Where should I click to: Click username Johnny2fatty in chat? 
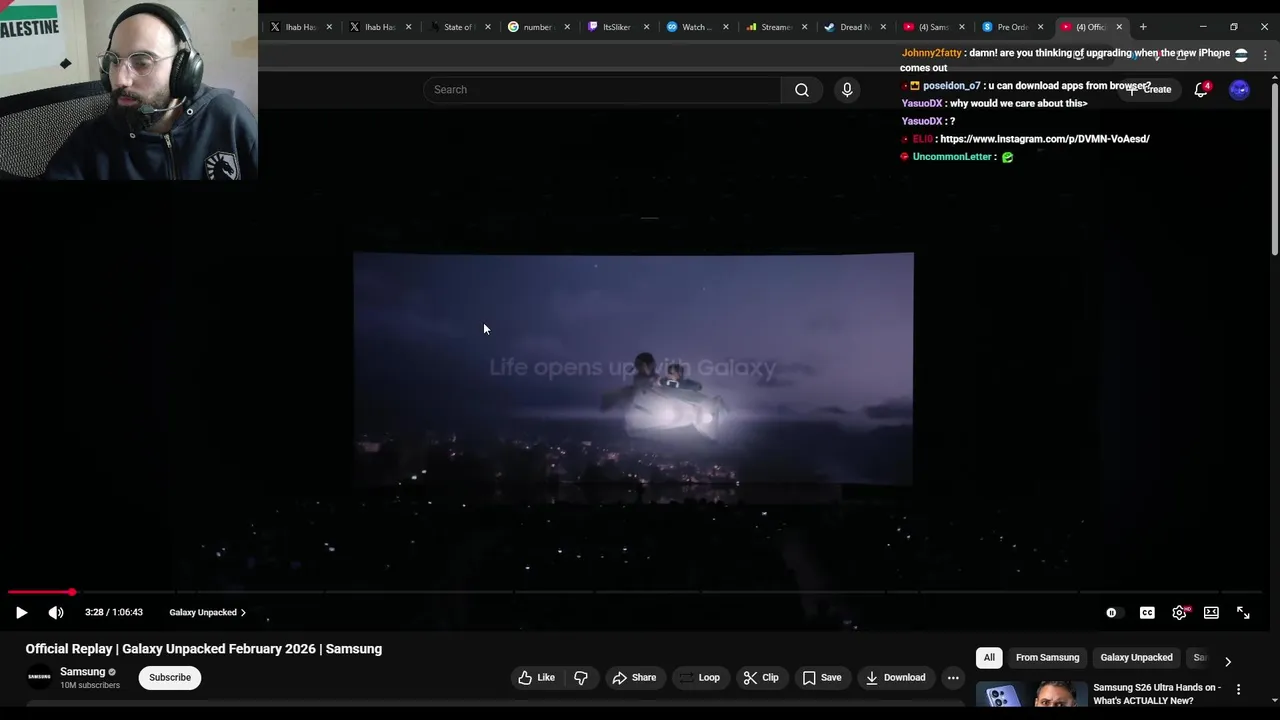[931, 53]
